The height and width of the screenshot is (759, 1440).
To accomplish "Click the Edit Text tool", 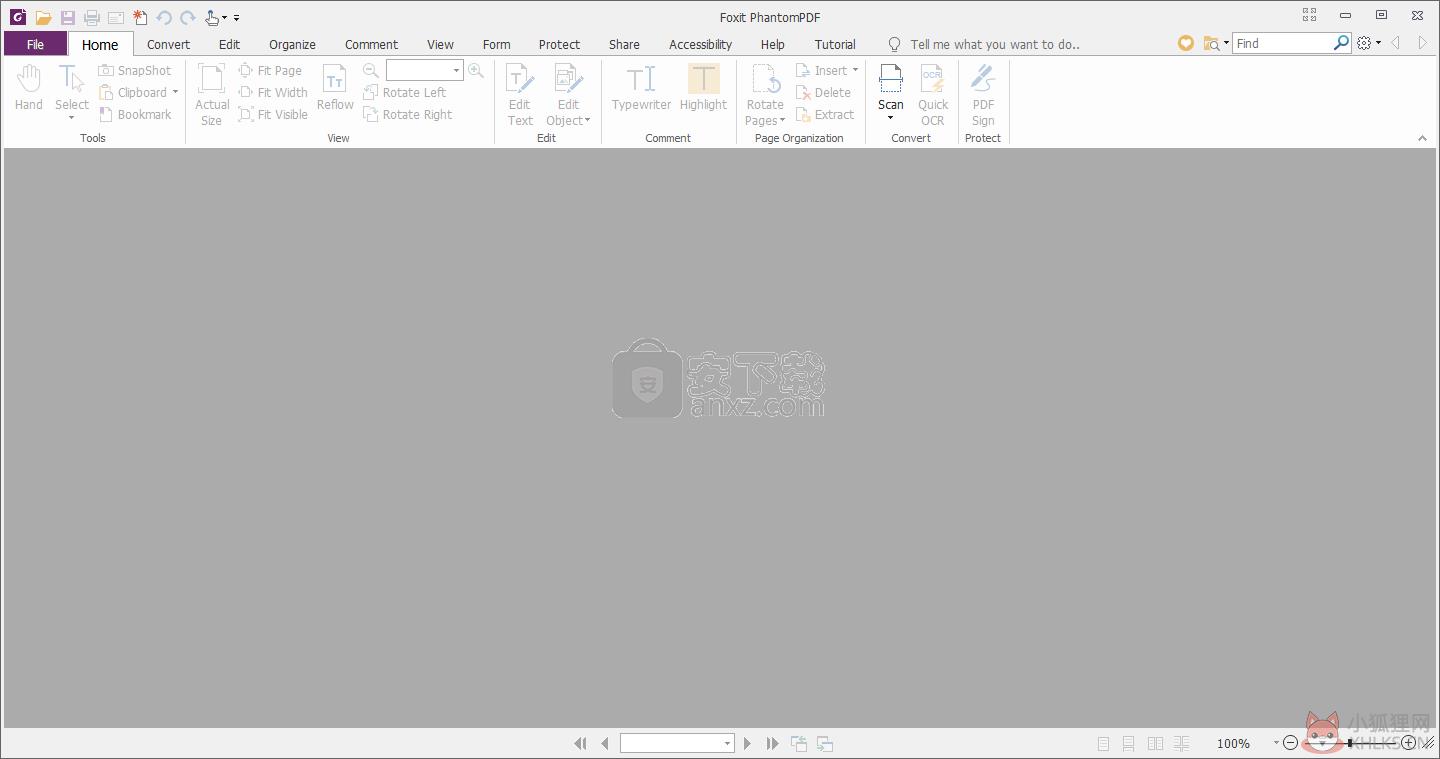I will click(520, 95).
